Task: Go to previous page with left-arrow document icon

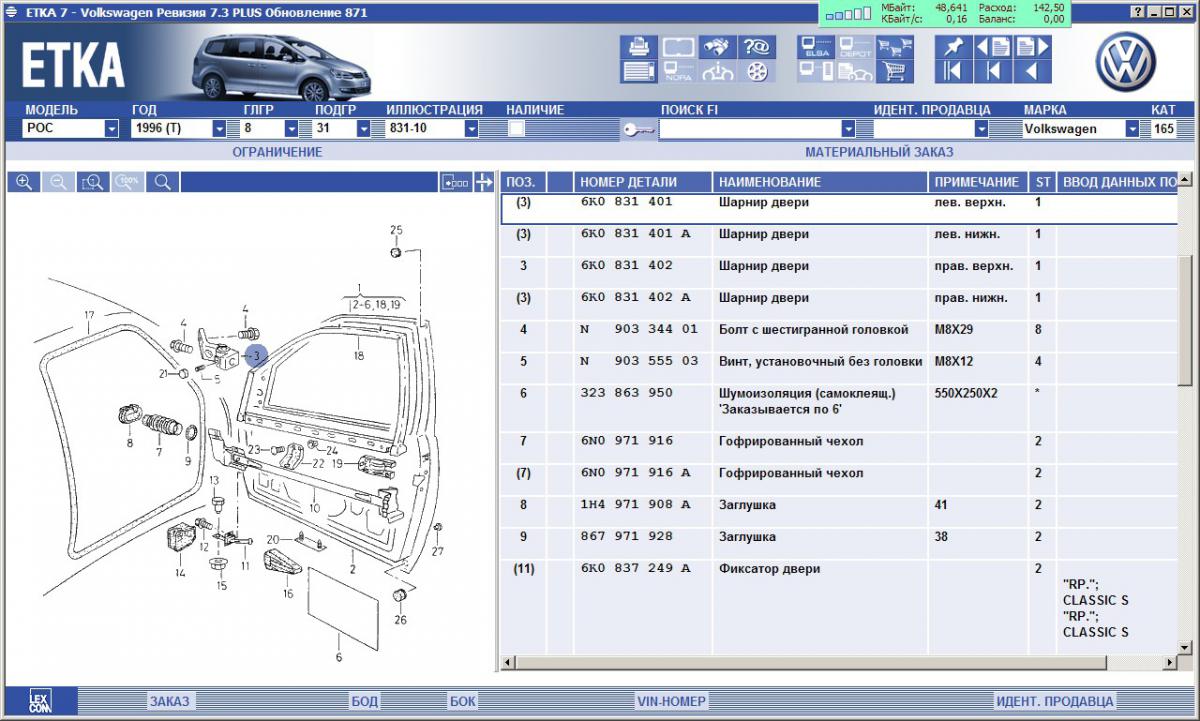Action: 993,47
